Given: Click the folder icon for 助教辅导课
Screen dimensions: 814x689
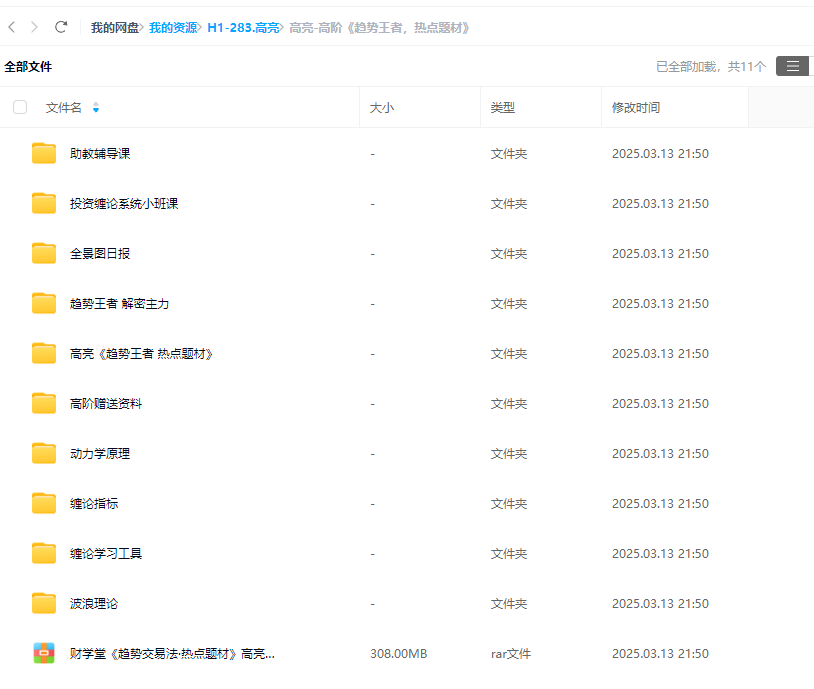Looking at the screenshot, I should [x=42, y=153].
